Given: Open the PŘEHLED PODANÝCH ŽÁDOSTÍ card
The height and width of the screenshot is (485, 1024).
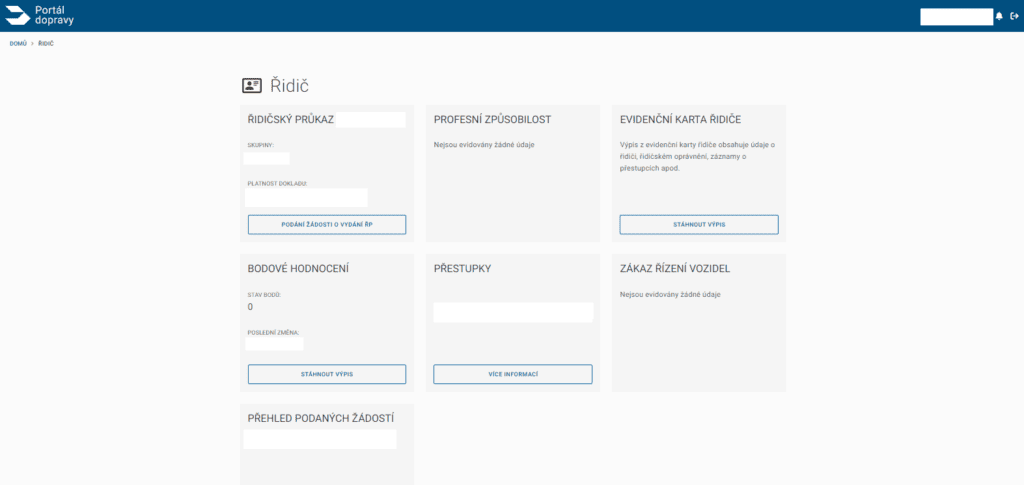Looking at the screenshot, I should pyautogui.click(x=327, y=445).
